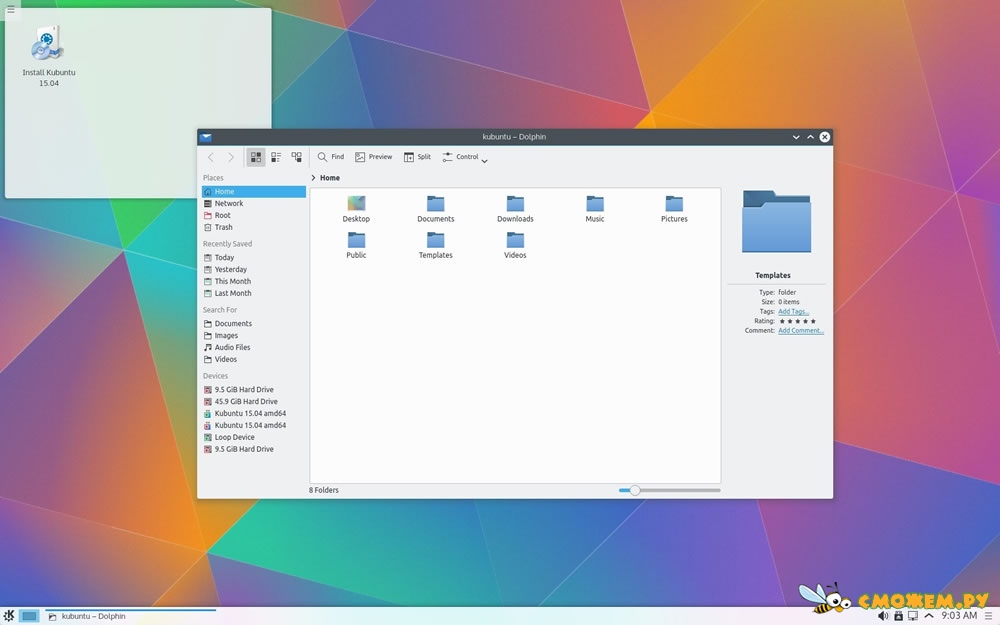This screenshot has width=1000, height=625.
Task: Select Network in Places panel
Action: coord(228,203)
